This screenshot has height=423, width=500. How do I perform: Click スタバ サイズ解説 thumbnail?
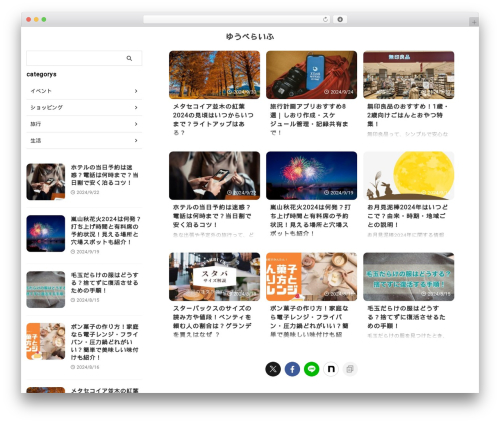[214, 277]
